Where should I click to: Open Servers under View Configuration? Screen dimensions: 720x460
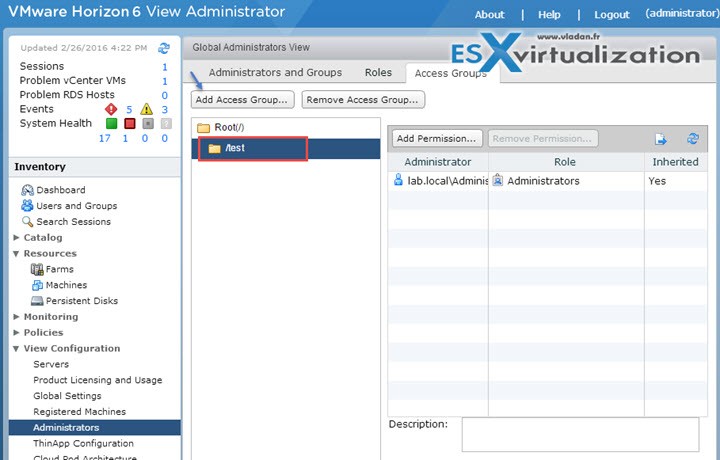51,364
